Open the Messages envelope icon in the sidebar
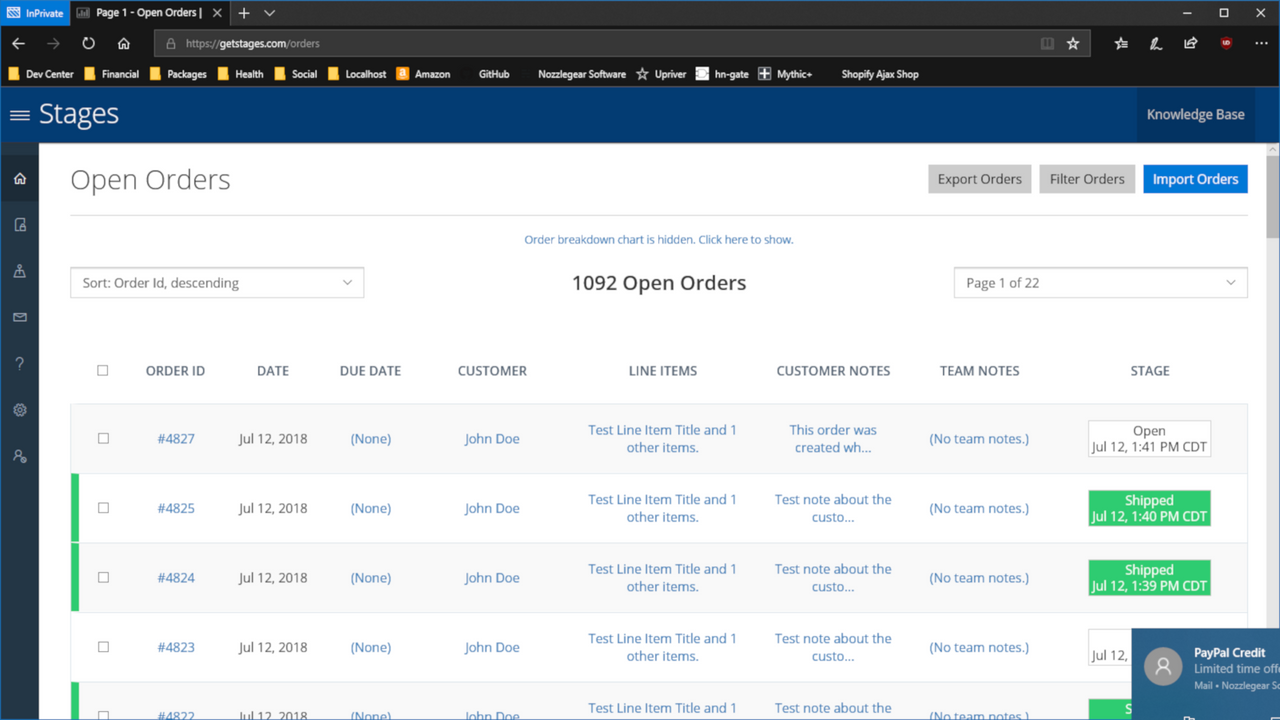Image resolution: width=1280 pixels, height=720 pixels. tap(19, 317)
